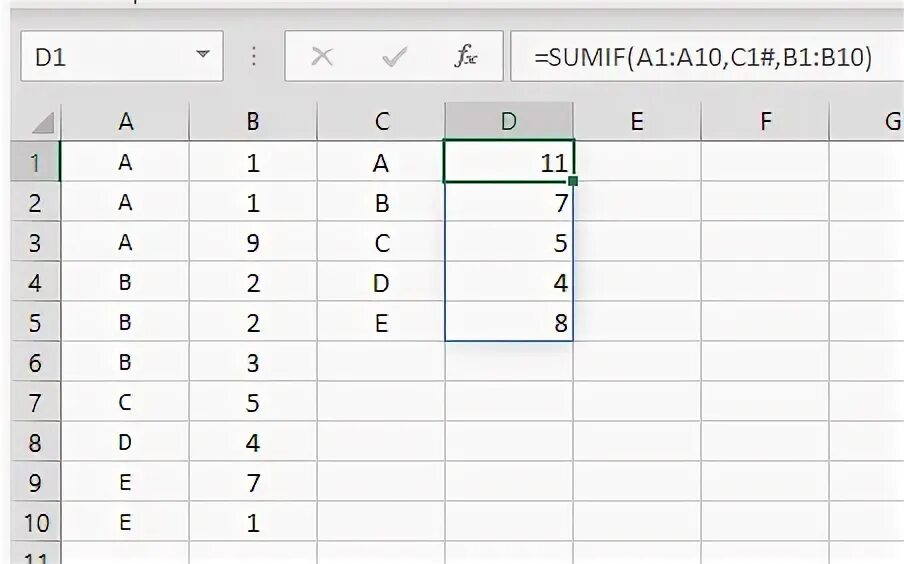The height and width of the screenshot is (564, 904).
Task: Select cell B1 containing 1
Action: click(x=253, y=162)
